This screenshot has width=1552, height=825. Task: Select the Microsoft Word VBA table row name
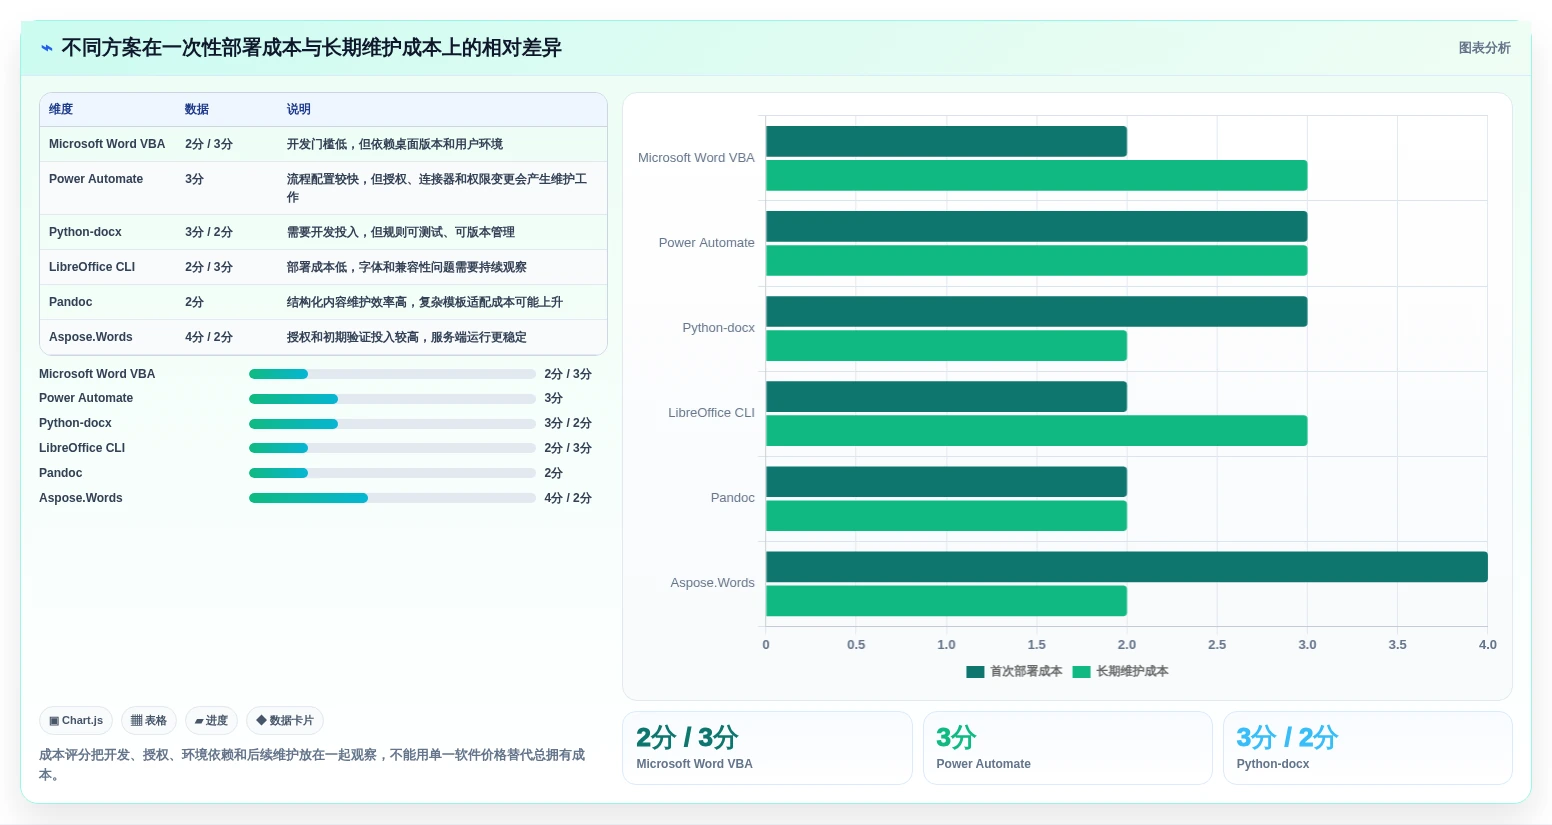tap(107, 144)
